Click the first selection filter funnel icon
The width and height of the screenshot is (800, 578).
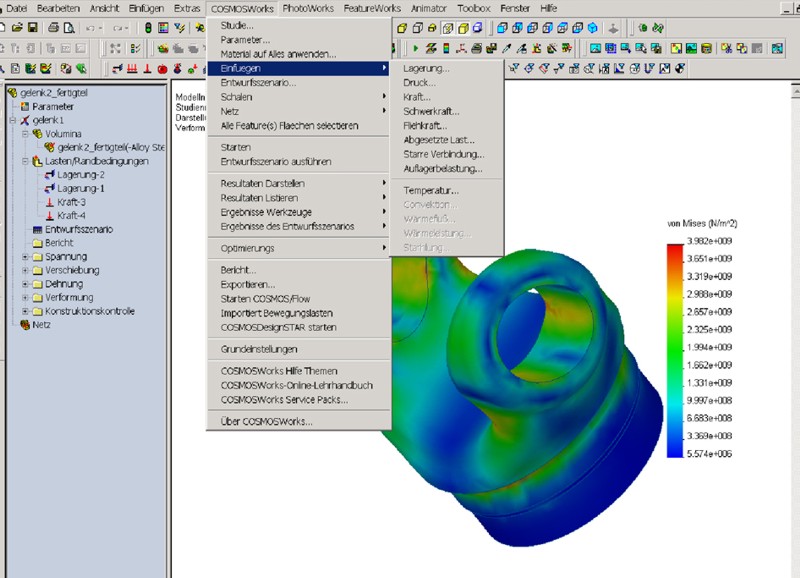(x=514, y=68)
